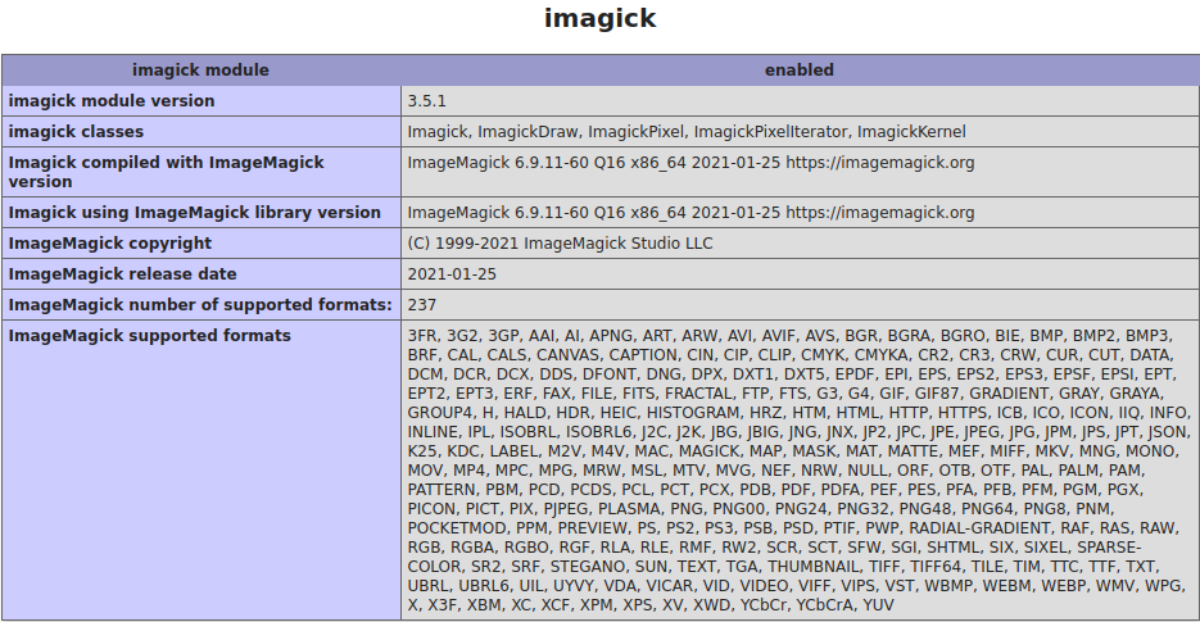The height and width of the screenshot is (622, 1200).
Task: Click "Imagick compiled with ImageMagick version" label
Action: [166, 172]
